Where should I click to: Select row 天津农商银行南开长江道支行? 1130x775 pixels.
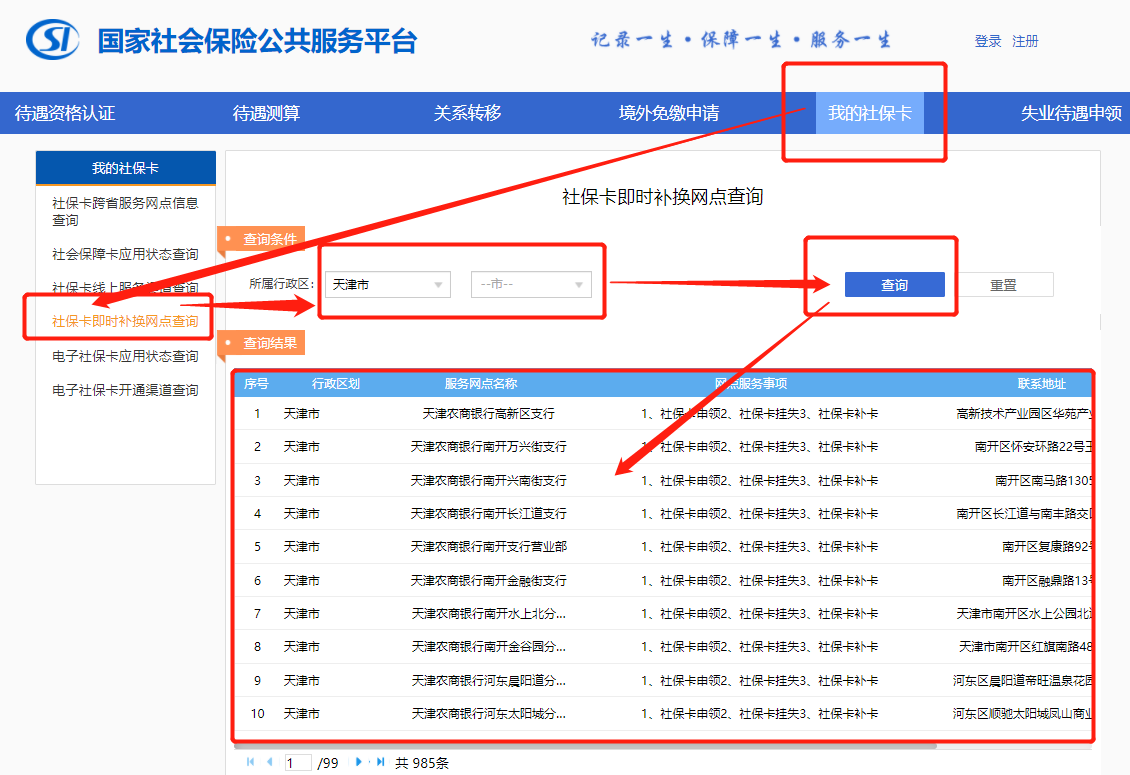point(663,513)
